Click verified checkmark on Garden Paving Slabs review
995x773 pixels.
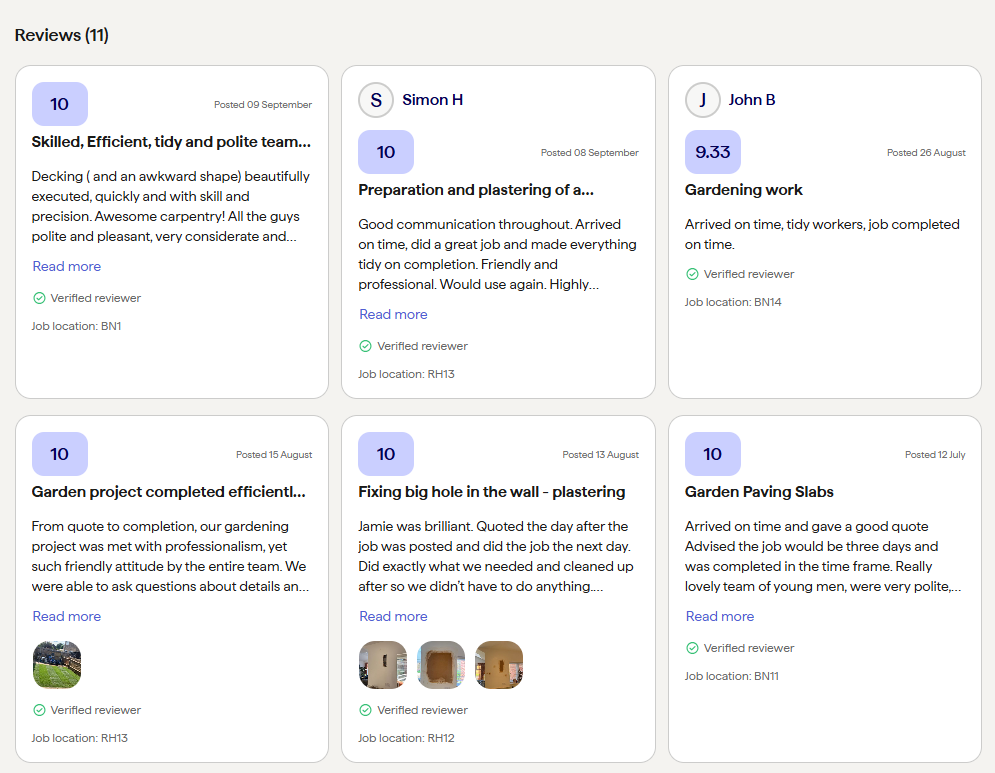[692, 648]
